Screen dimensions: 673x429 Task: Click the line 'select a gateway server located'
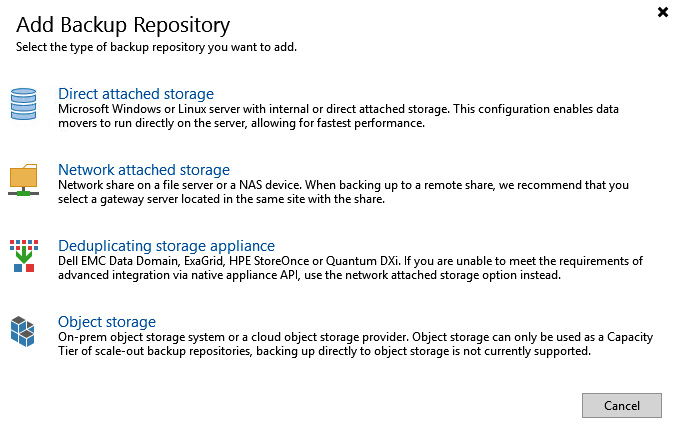221,199
